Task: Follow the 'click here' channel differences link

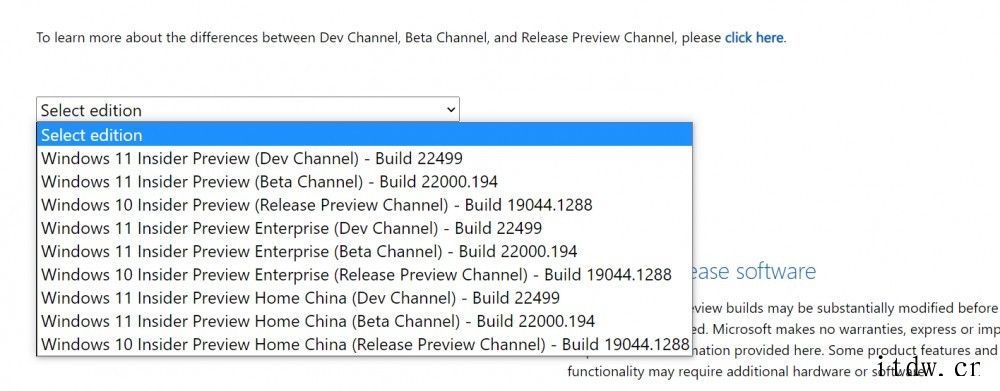Action: [x=754, y=38]
